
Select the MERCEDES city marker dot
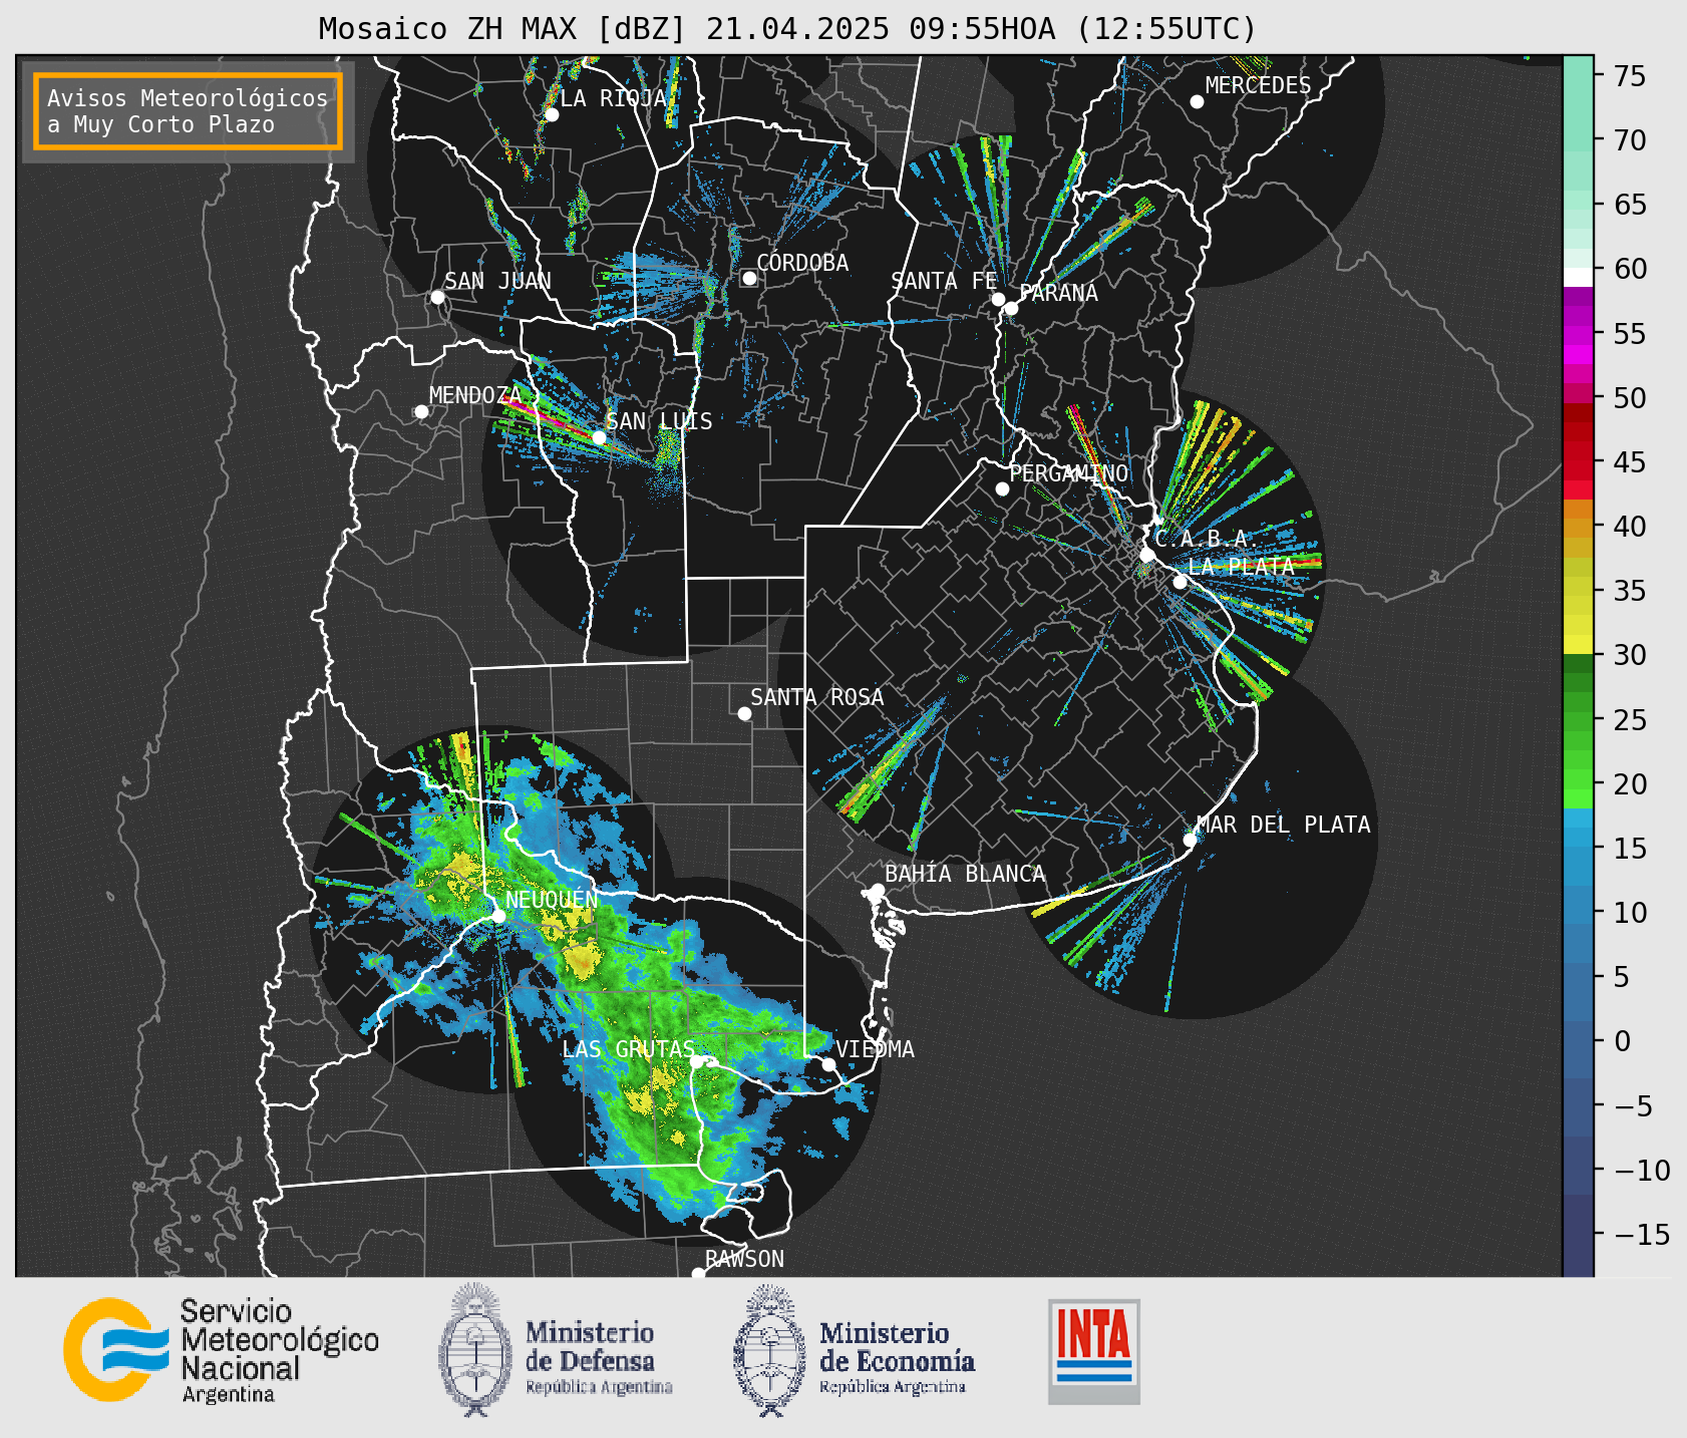[1196, 102]
